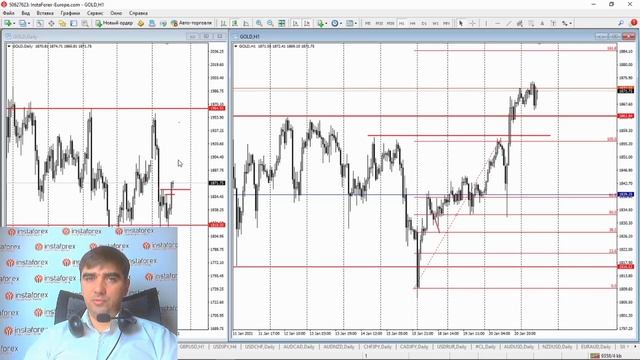Open MetaEditor diamond icon

pyautogui.click(x=141, y=23)
